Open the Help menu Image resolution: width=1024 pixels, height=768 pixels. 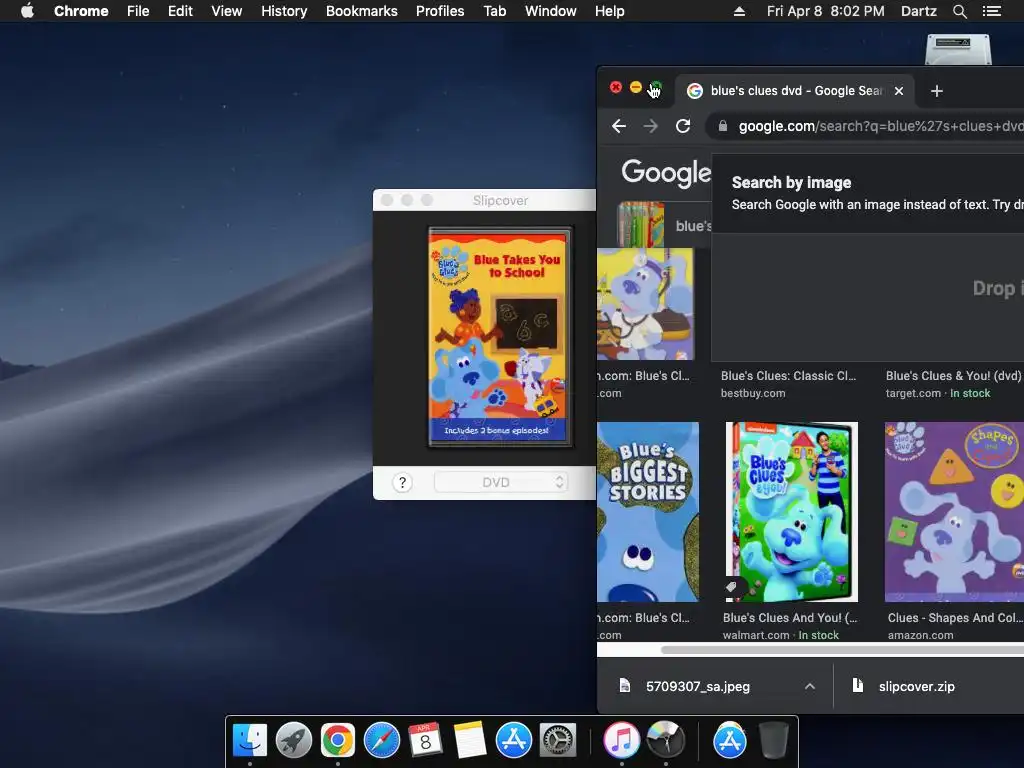click(x=609, y=11)
